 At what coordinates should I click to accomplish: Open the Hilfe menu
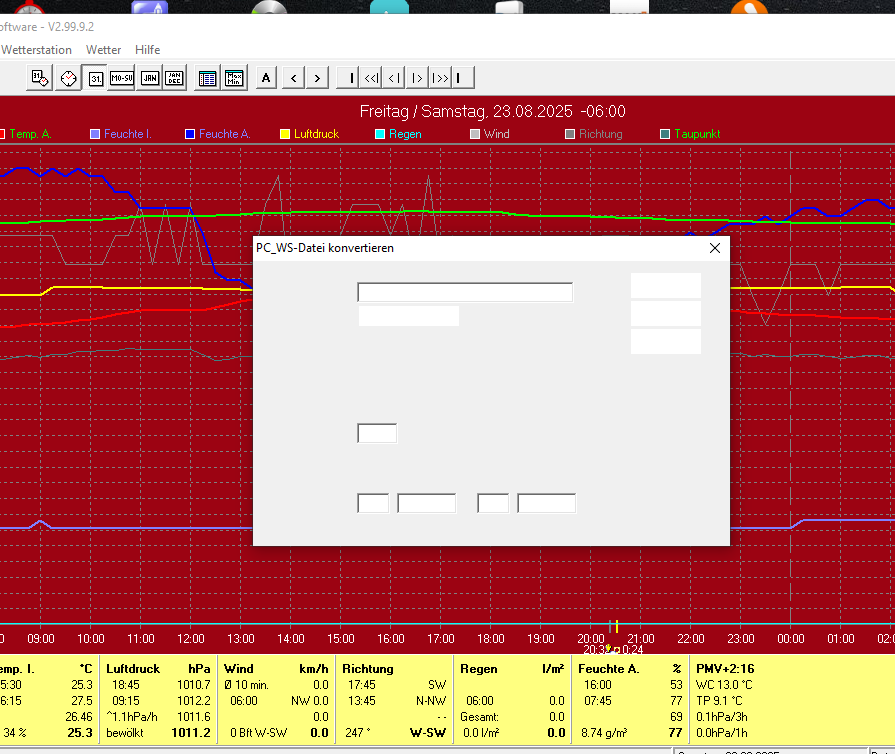[x=147, y=50]
